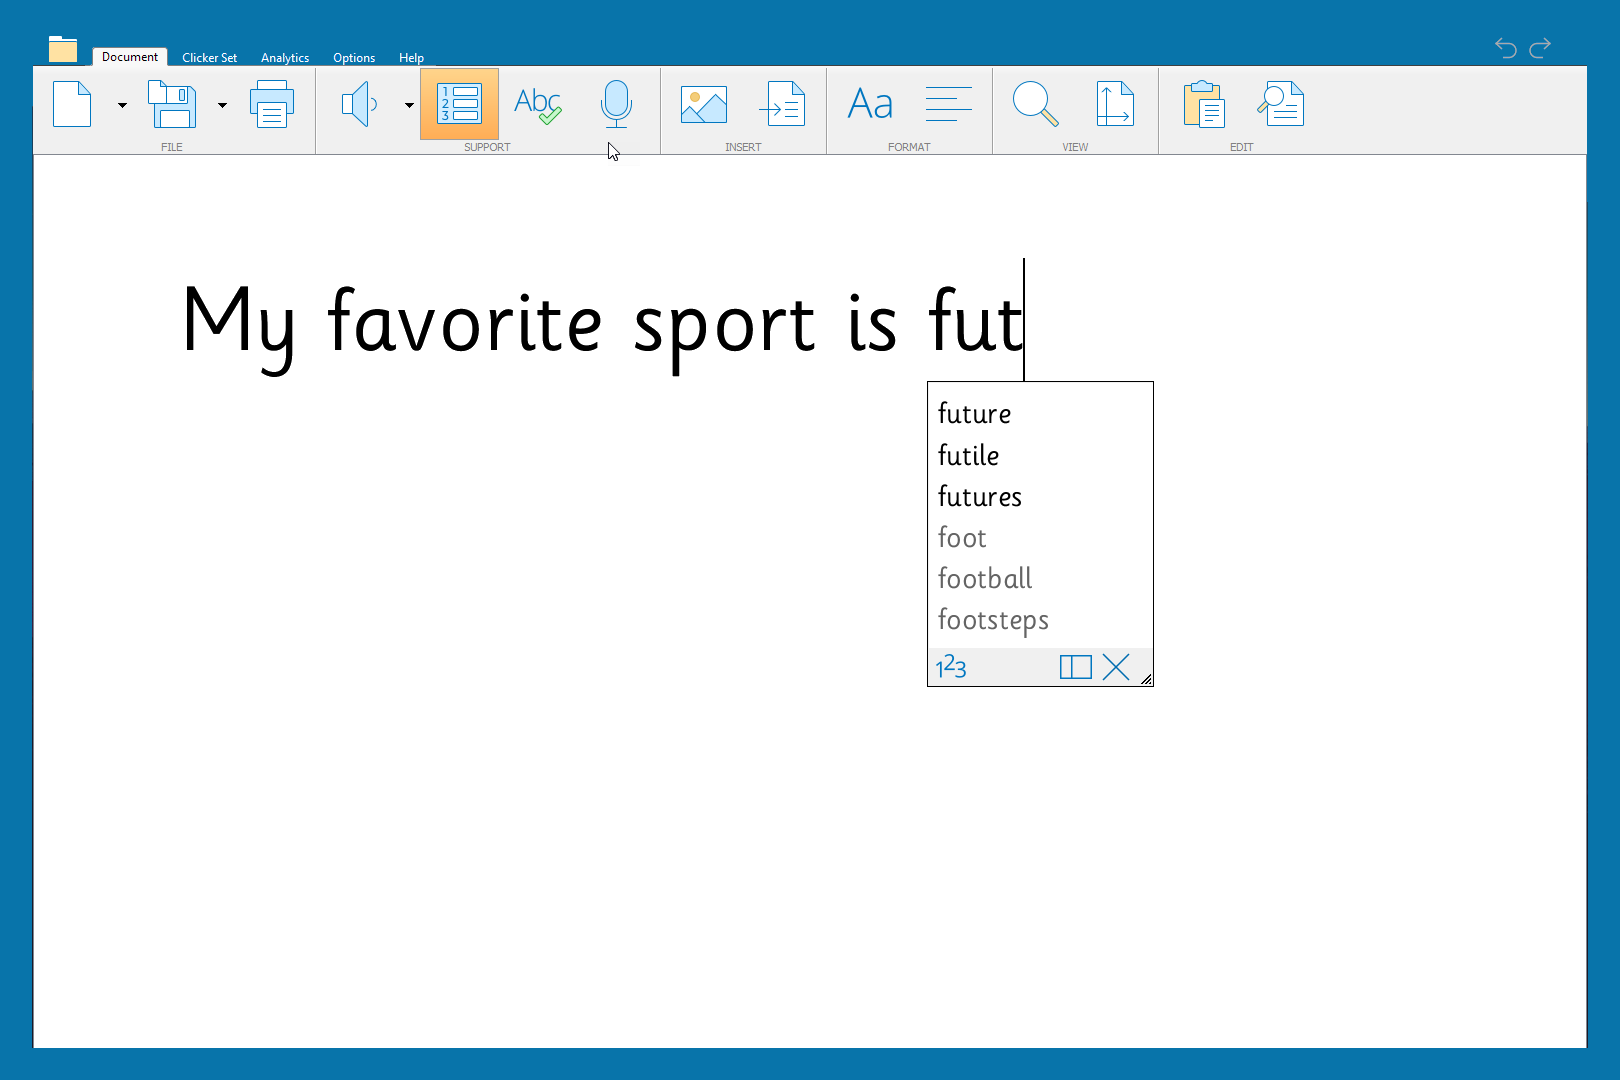The width and height of the screenshot is (1620, 1080).
Task: Open the Analytics tab
Action: tap(285, 58)
